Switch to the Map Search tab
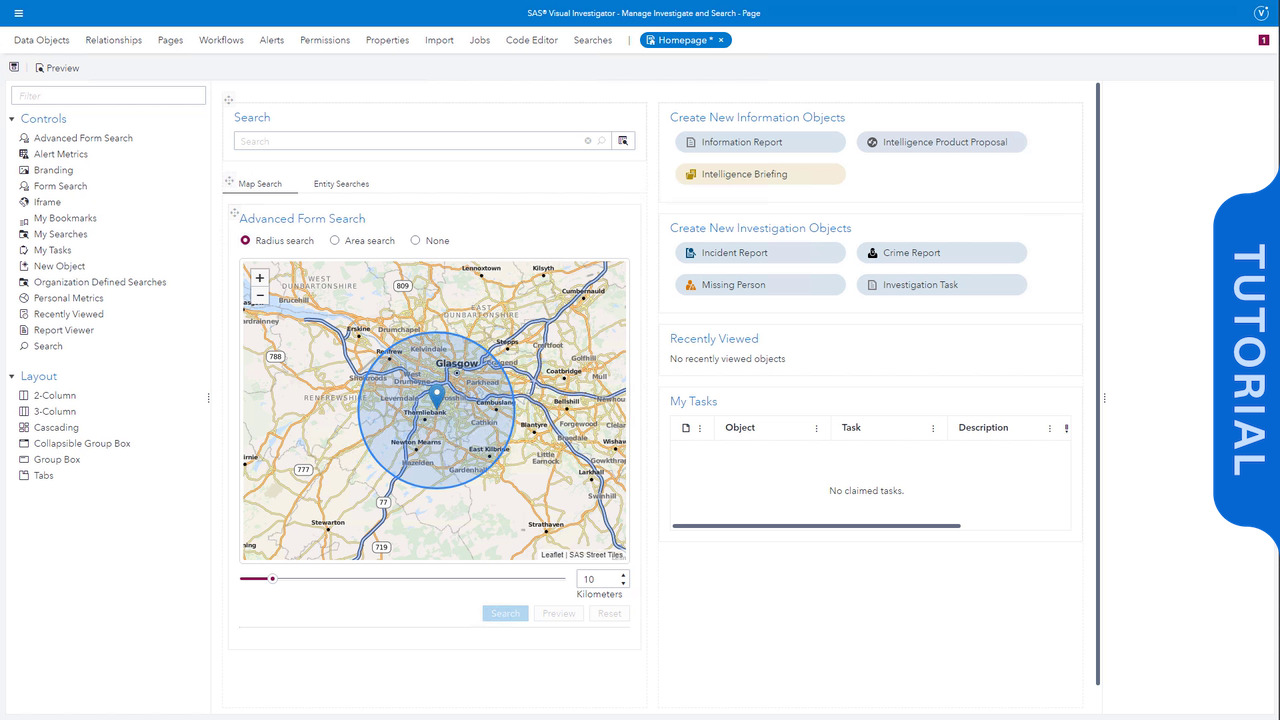Screen dimensions: 1280x720 coord(260,184)
